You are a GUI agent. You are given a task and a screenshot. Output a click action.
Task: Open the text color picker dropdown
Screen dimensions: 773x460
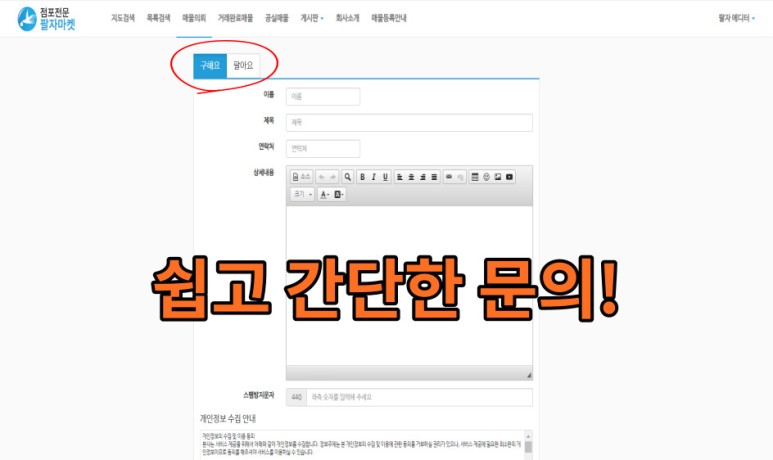click(324, 194)
